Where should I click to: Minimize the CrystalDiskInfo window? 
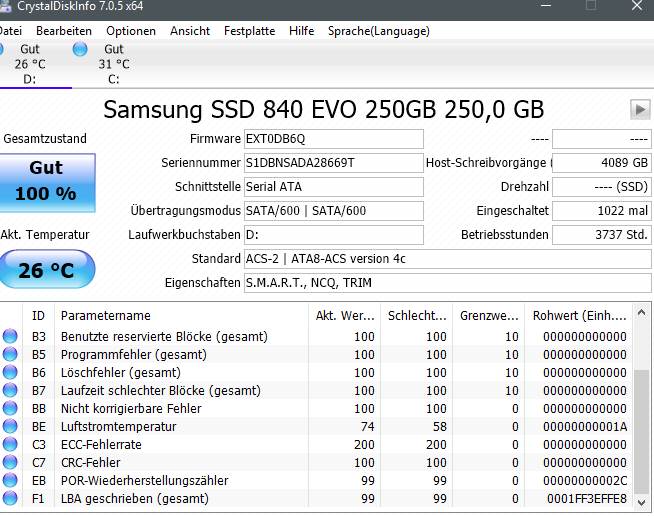tap(546, 6)
